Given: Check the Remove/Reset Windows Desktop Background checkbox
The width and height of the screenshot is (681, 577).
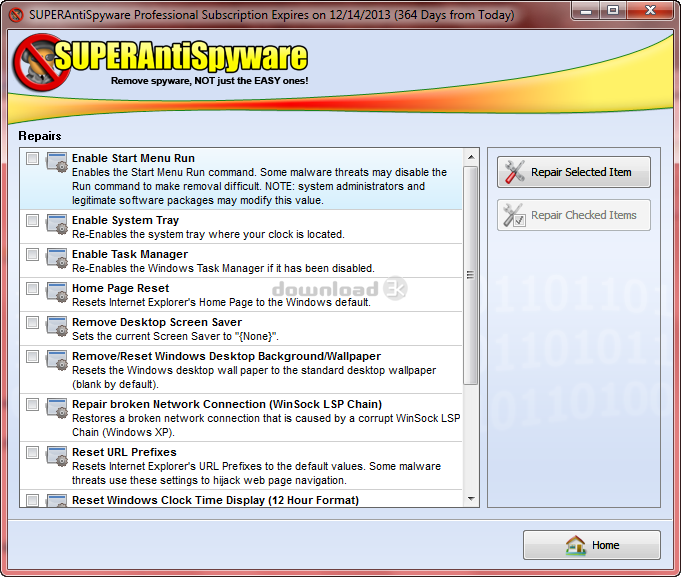Looking at the screenshot, I should [33, 357].
